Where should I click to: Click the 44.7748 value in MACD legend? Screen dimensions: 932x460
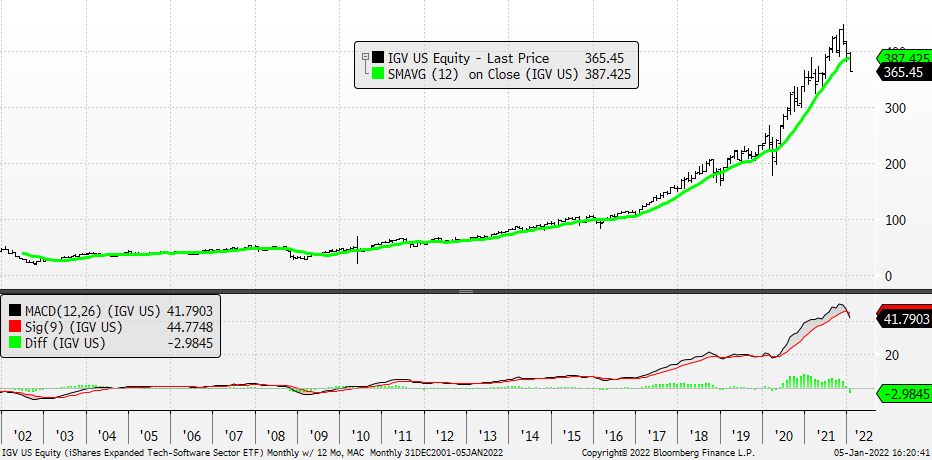click(188, 327)
